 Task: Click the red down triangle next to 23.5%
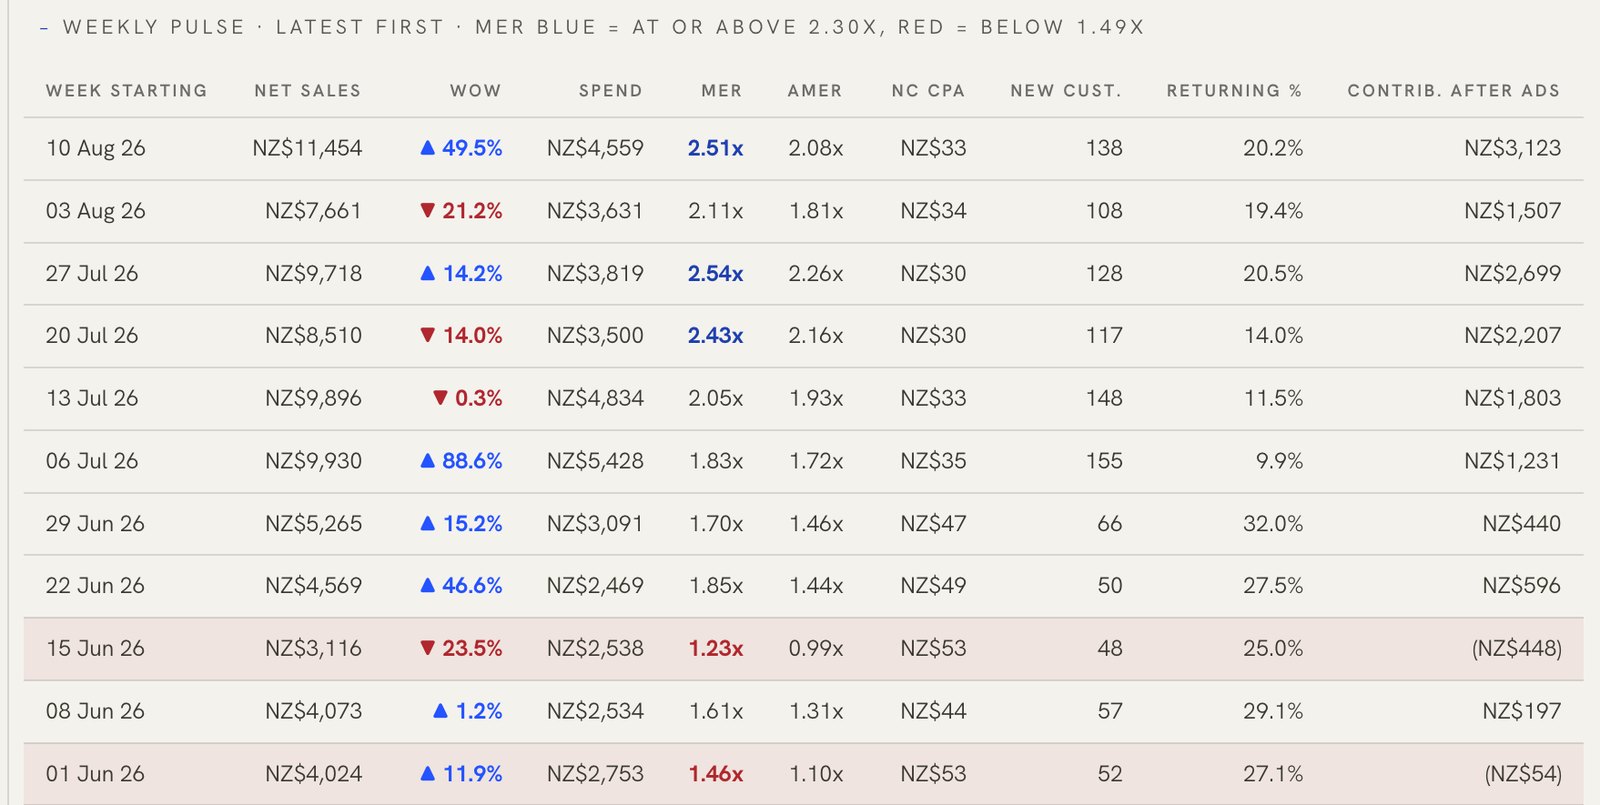coord(427,648)
